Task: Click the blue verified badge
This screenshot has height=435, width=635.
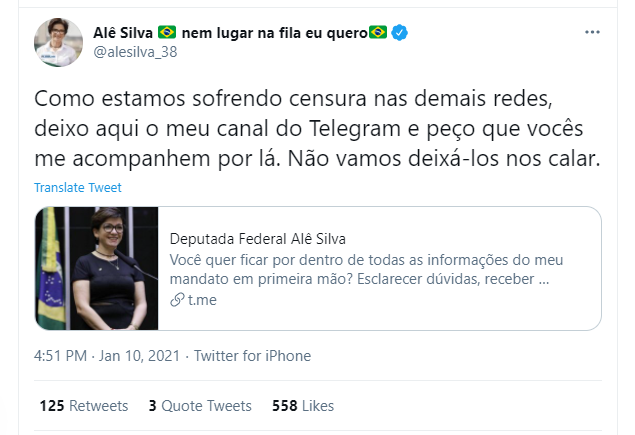Action: click(399, 32)
